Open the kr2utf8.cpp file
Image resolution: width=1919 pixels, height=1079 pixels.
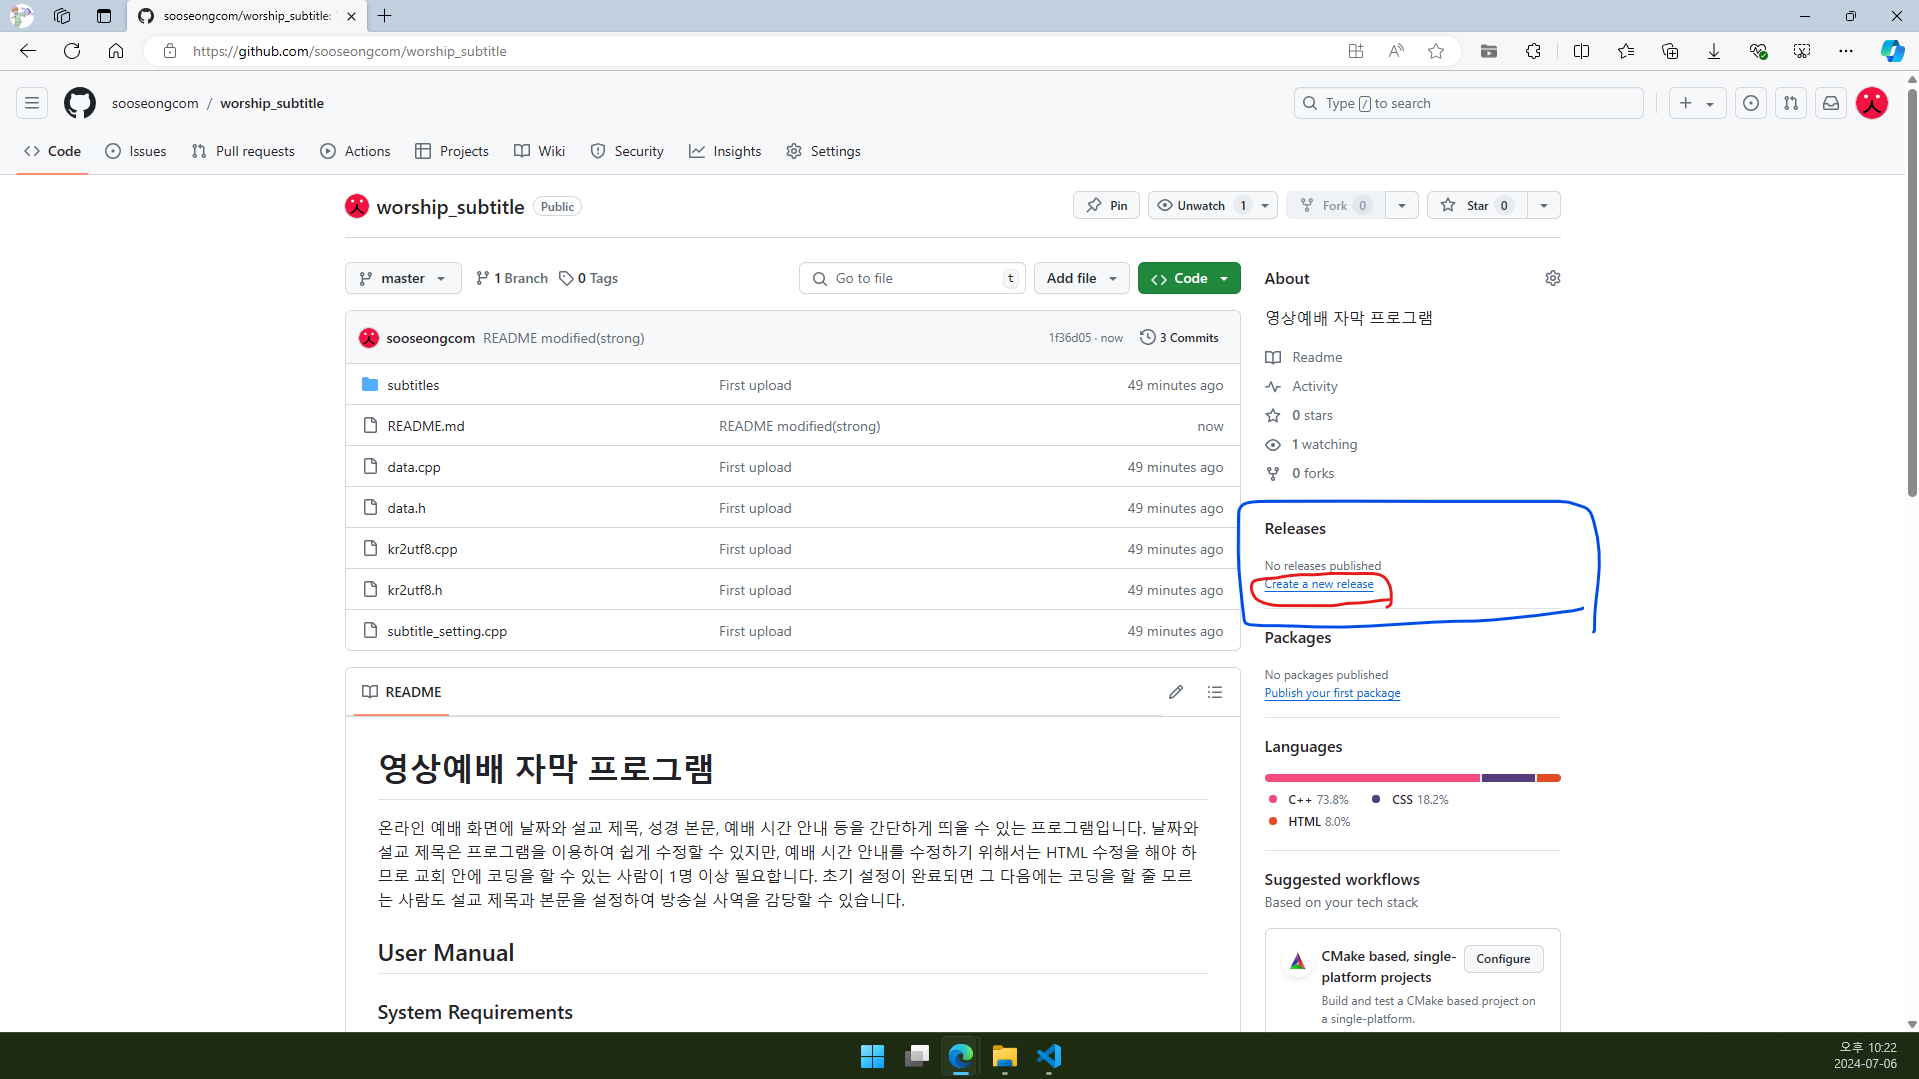(x=422, y=549)
